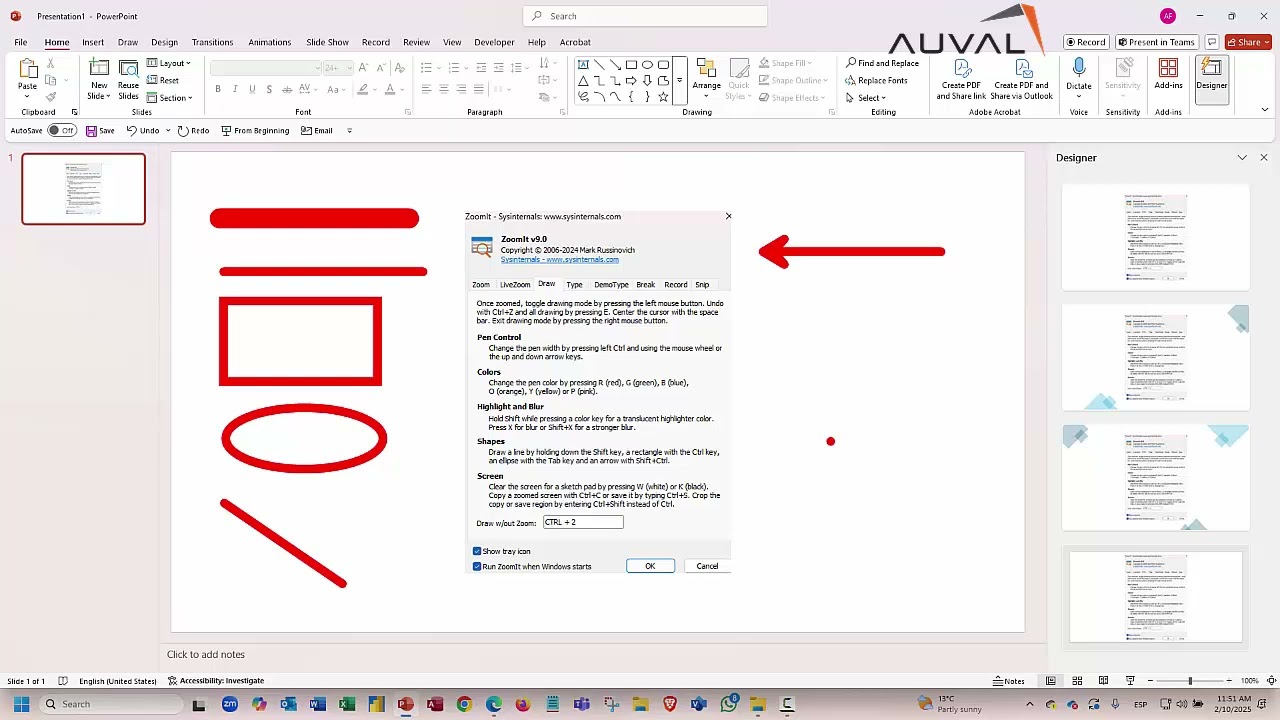Viewport: 1280px width, 720px height.
Task: Open the Sysinternals website link
Action: pos(559,260)
